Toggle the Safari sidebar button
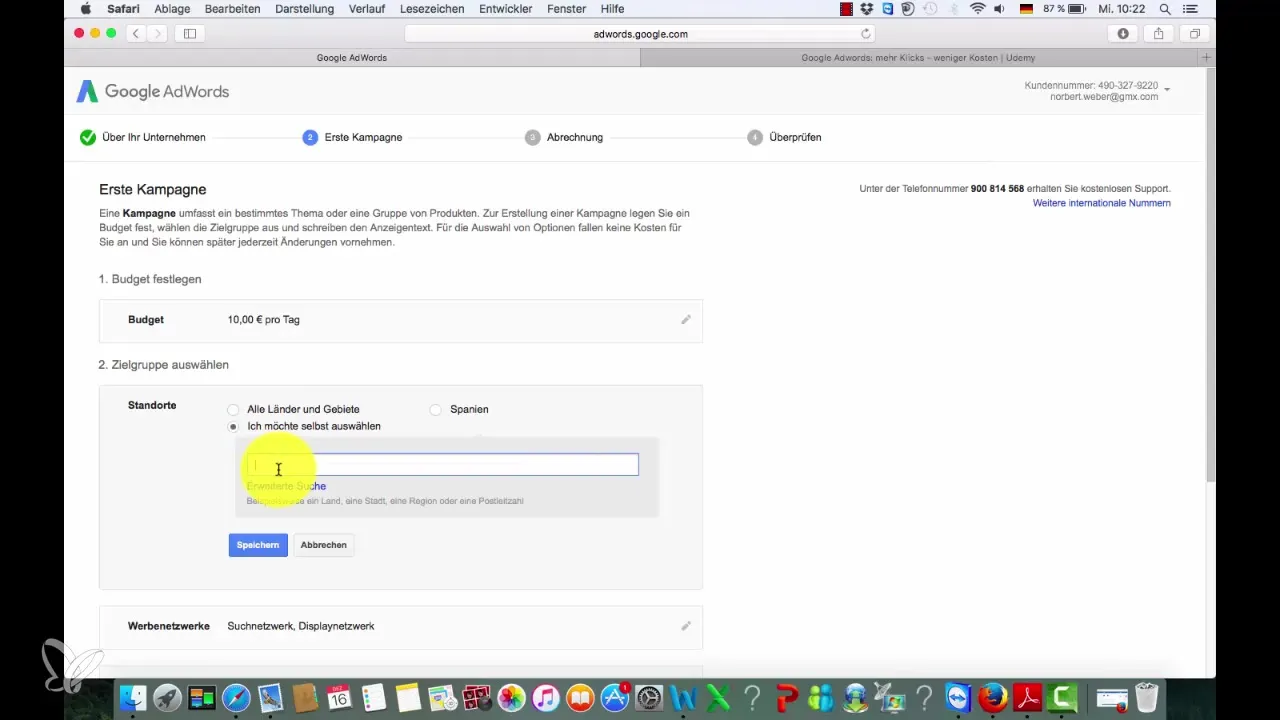1280x720 pixels. tap(189, 34)
